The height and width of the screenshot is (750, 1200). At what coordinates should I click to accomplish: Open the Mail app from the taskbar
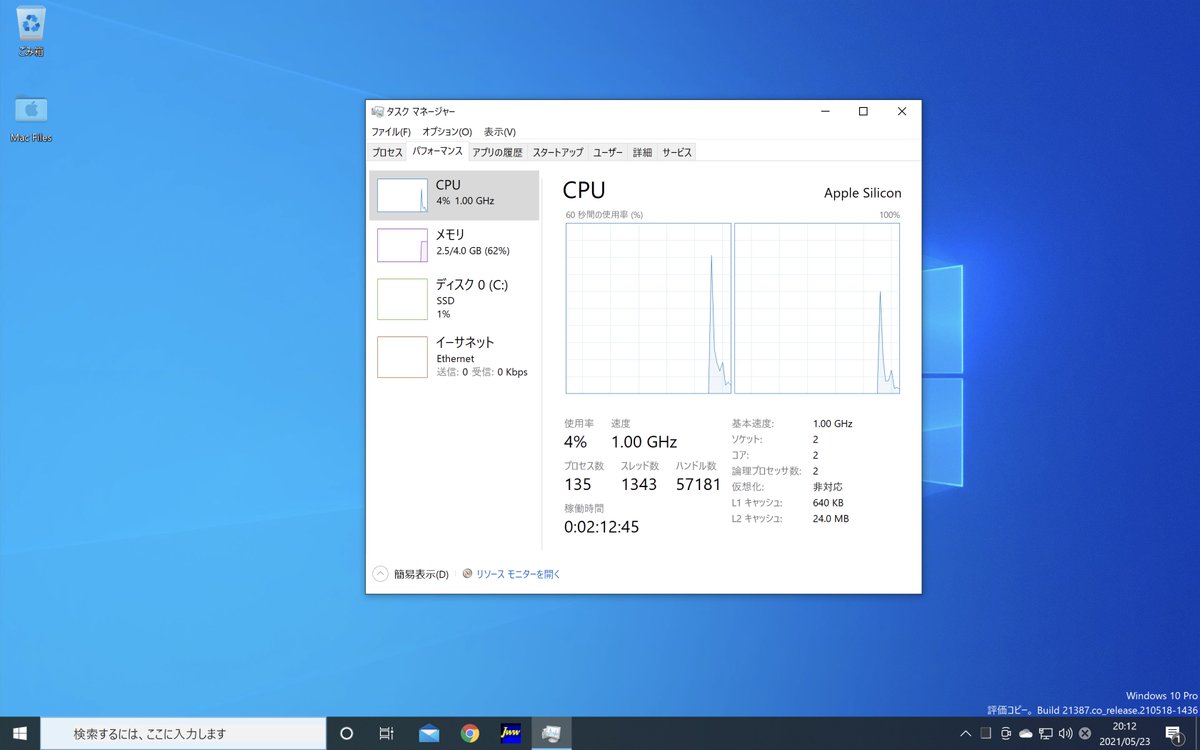click(429, 733)
